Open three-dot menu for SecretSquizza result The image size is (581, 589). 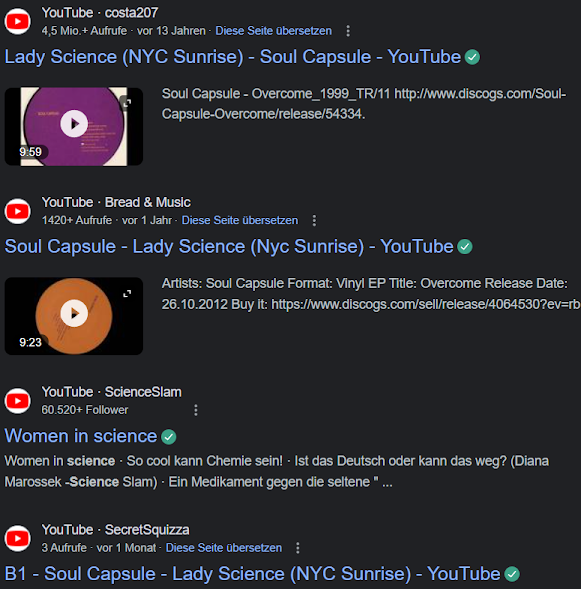[x=298, y=548]
